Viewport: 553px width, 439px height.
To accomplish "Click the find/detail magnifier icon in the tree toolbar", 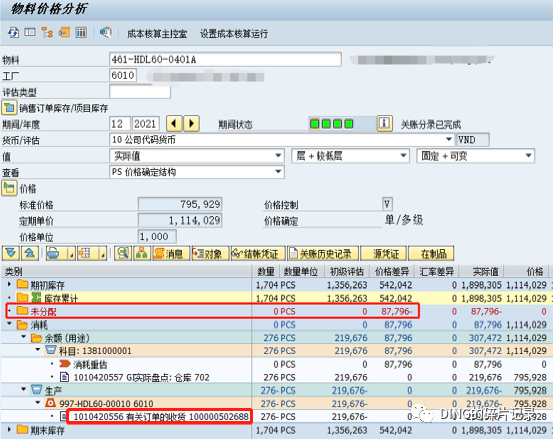I will pos(123,253).
